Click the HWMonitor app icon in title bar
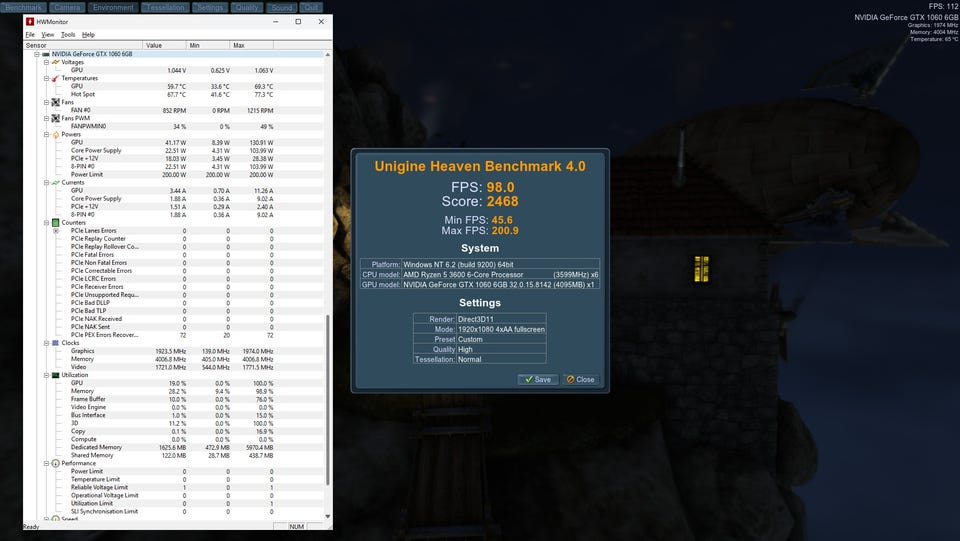Screen dimensions: 960x541 tap(29, 21)
